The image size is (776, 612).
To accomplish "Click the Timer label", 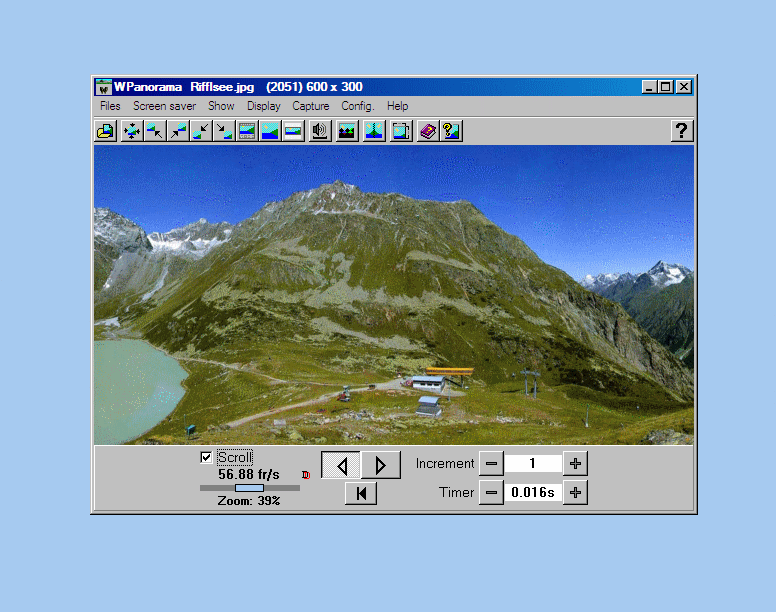I will point(456,492).
